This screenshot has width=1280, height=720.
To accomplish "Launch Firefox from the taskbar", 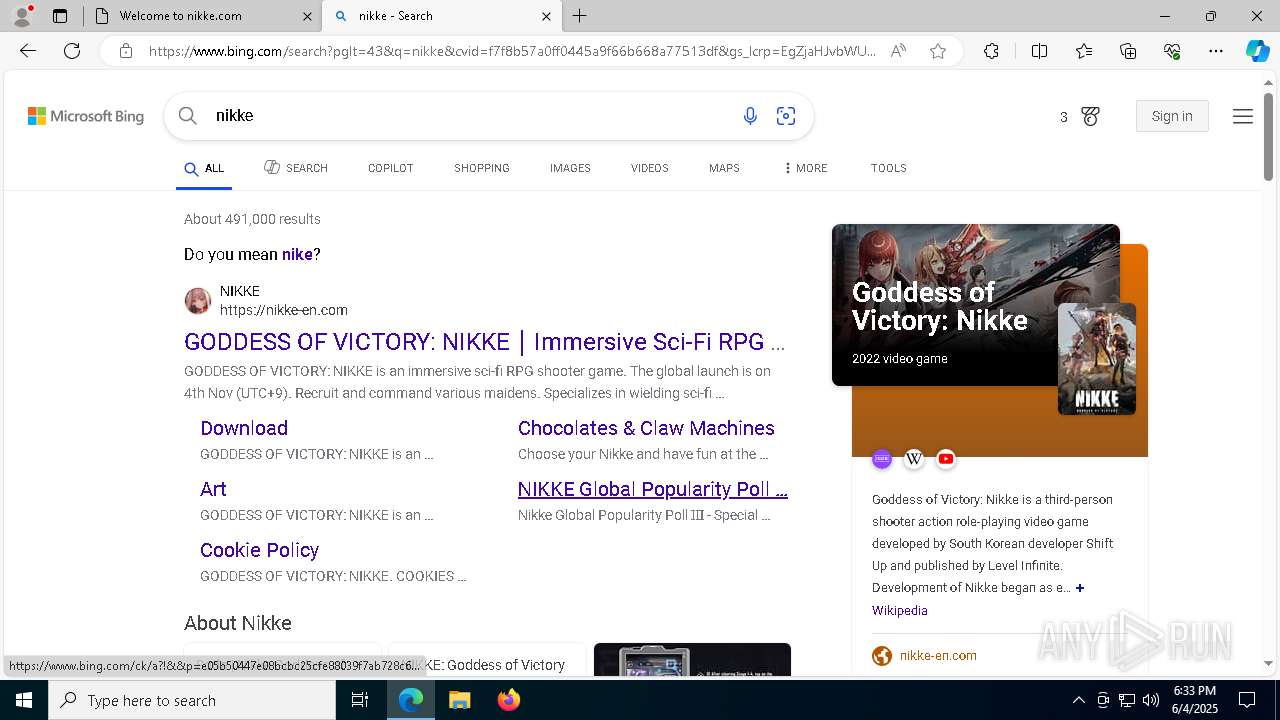I will point(509,700).
